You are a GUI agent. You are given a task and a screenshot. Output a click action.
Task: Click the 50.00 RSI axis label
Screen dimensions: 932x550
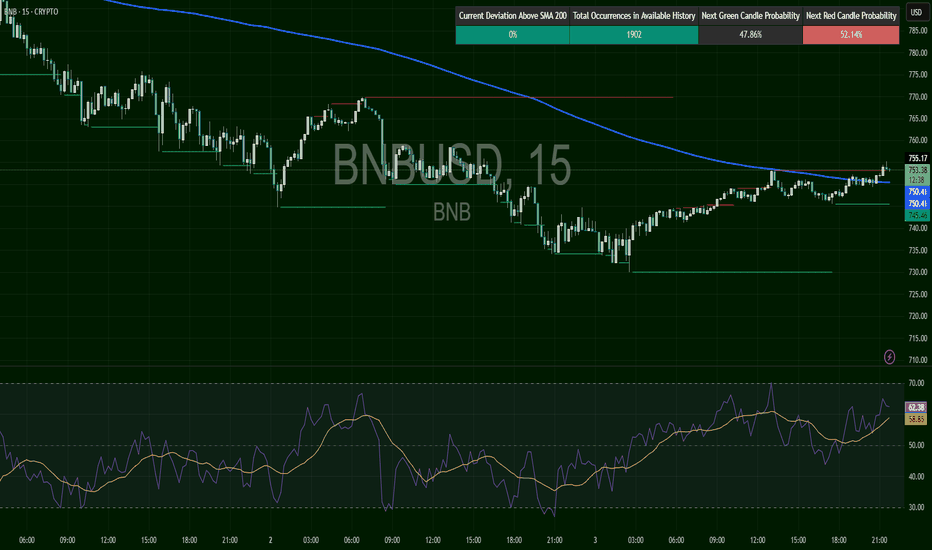(916, 445)
